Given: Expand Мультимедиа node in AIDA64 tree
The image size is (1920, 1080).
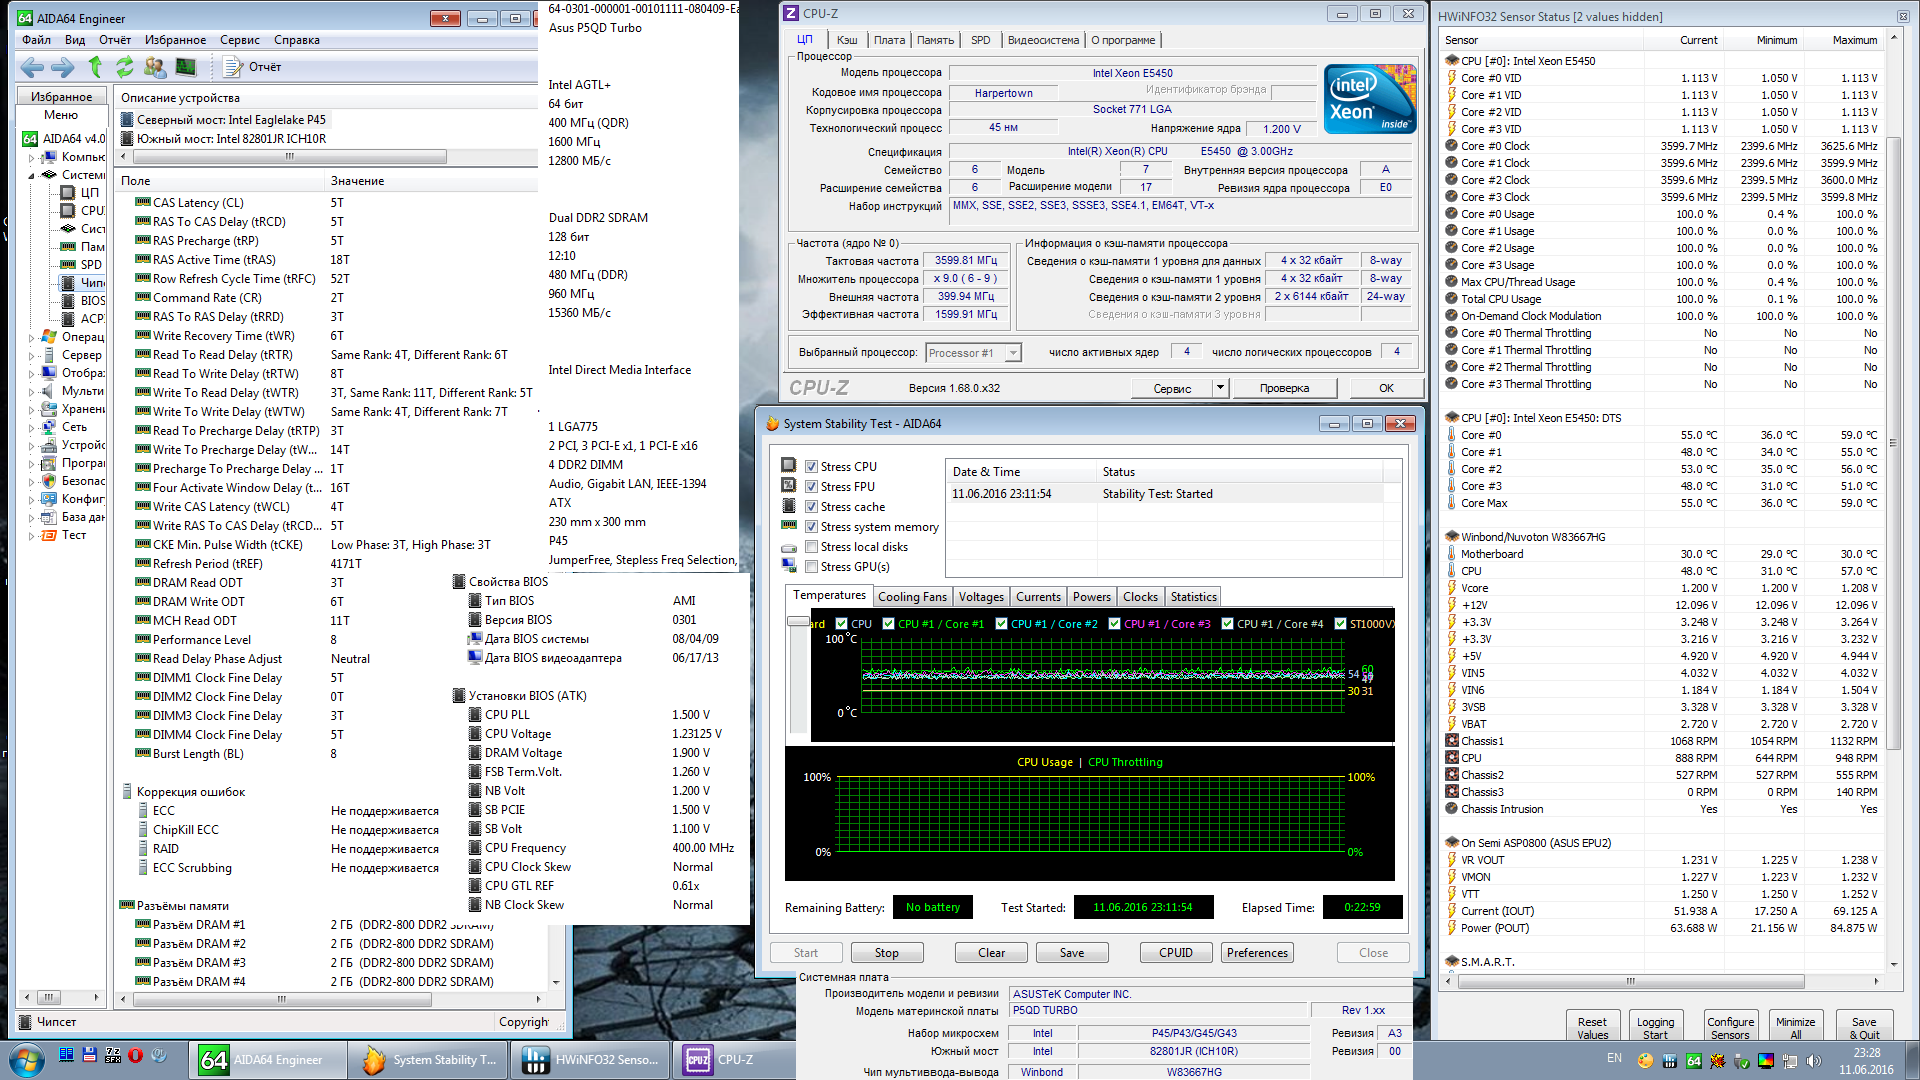Looking at the screenshot, I should pos(31,391).
